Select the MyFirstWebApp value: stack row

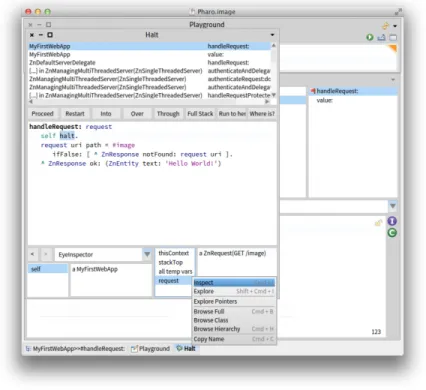(x=149, y=54)
